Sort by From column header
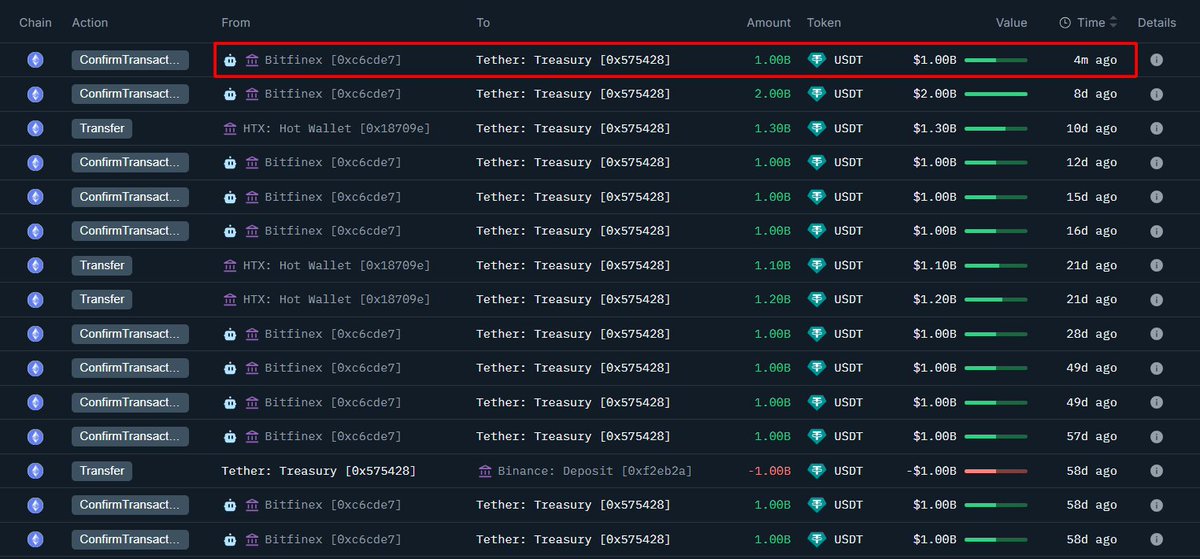This screenshot has height=559, width=1200. [236, 22]
